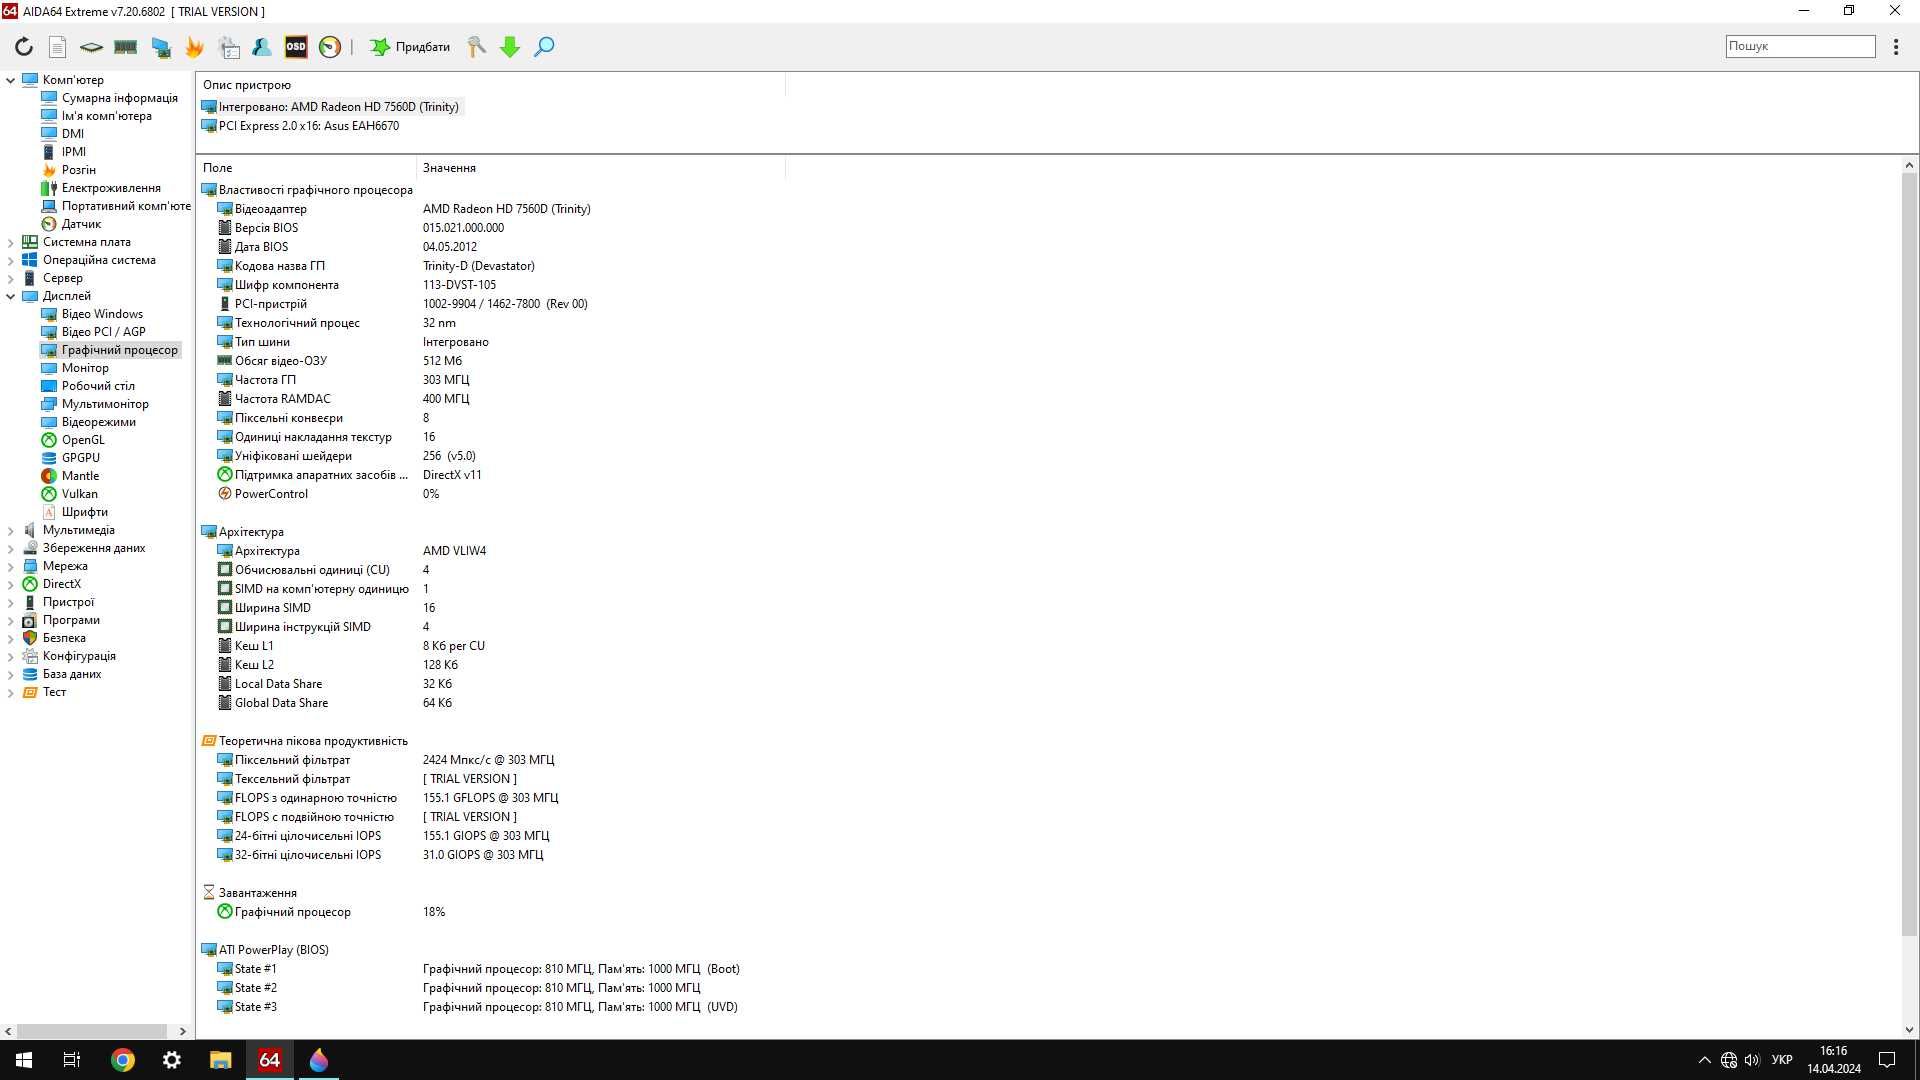Image resolution: width=1920 pixels, height=1080 pixels.
Task: Click the tree panel horizontal scrollbar right arrow
Action: point(182,1031)
